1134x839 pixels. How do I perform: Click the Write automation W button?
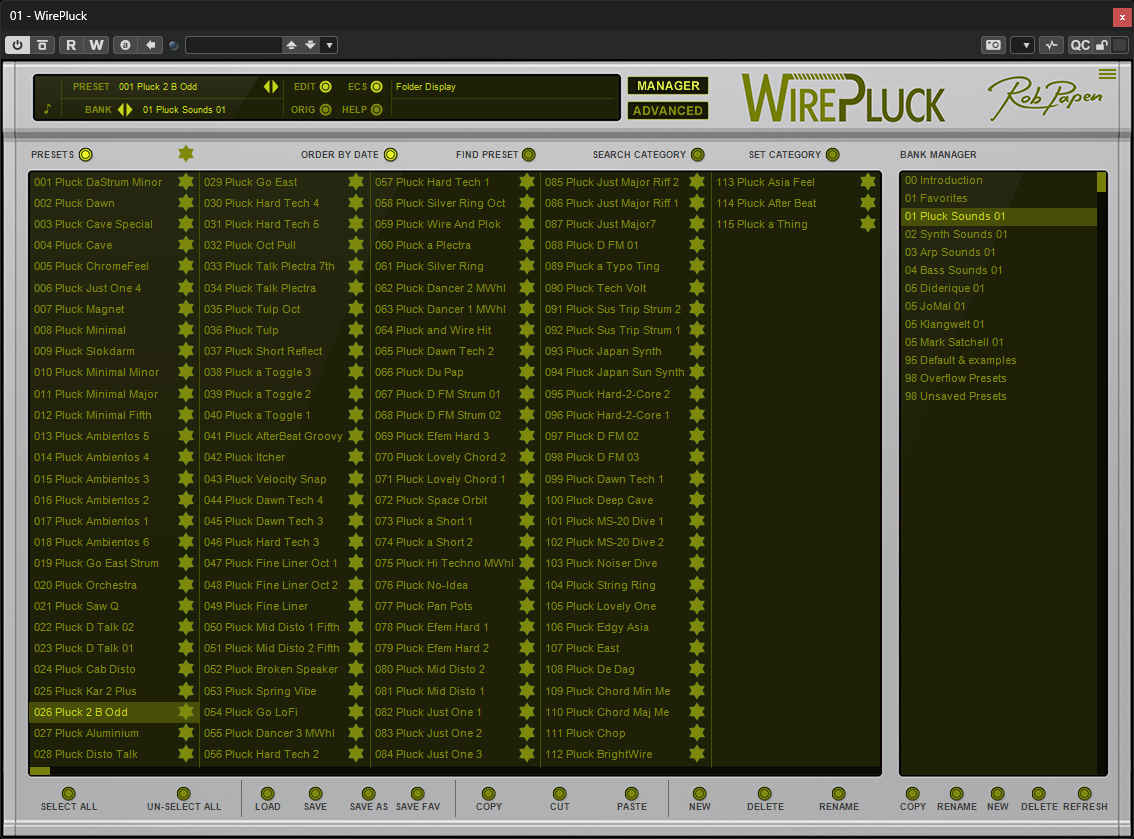96,45
